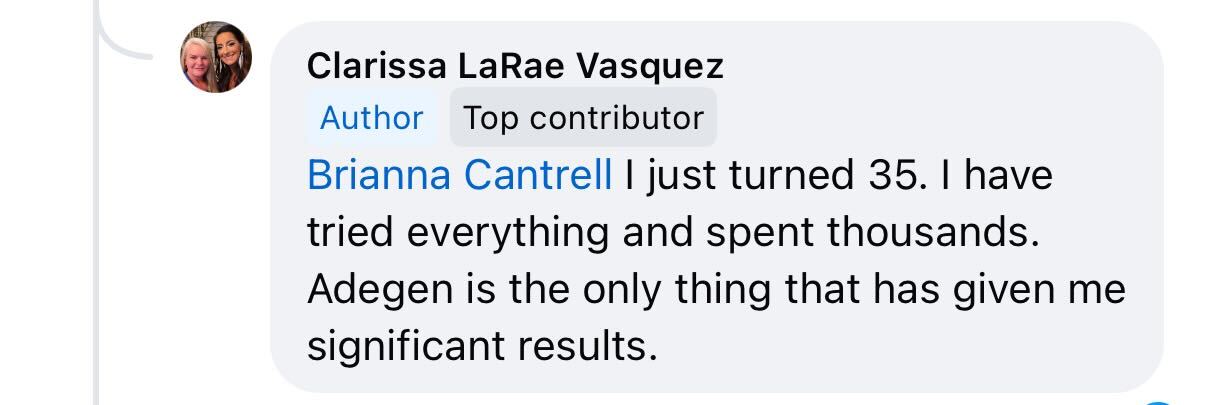Open Clarissa LaRae Vasquez's profile picture
Screen dimensions: 1206x405
coord(216,57)
